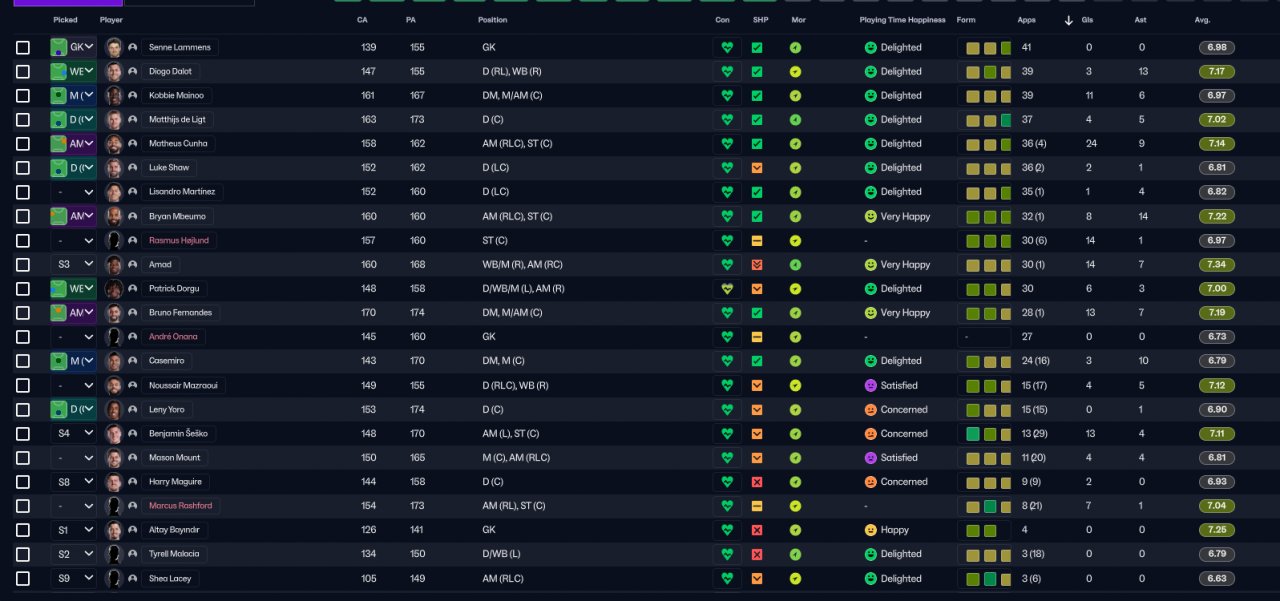Tick the checkbox for Shea Lacey
This screenshot has height=601, width=1280.
pos(23,578)
